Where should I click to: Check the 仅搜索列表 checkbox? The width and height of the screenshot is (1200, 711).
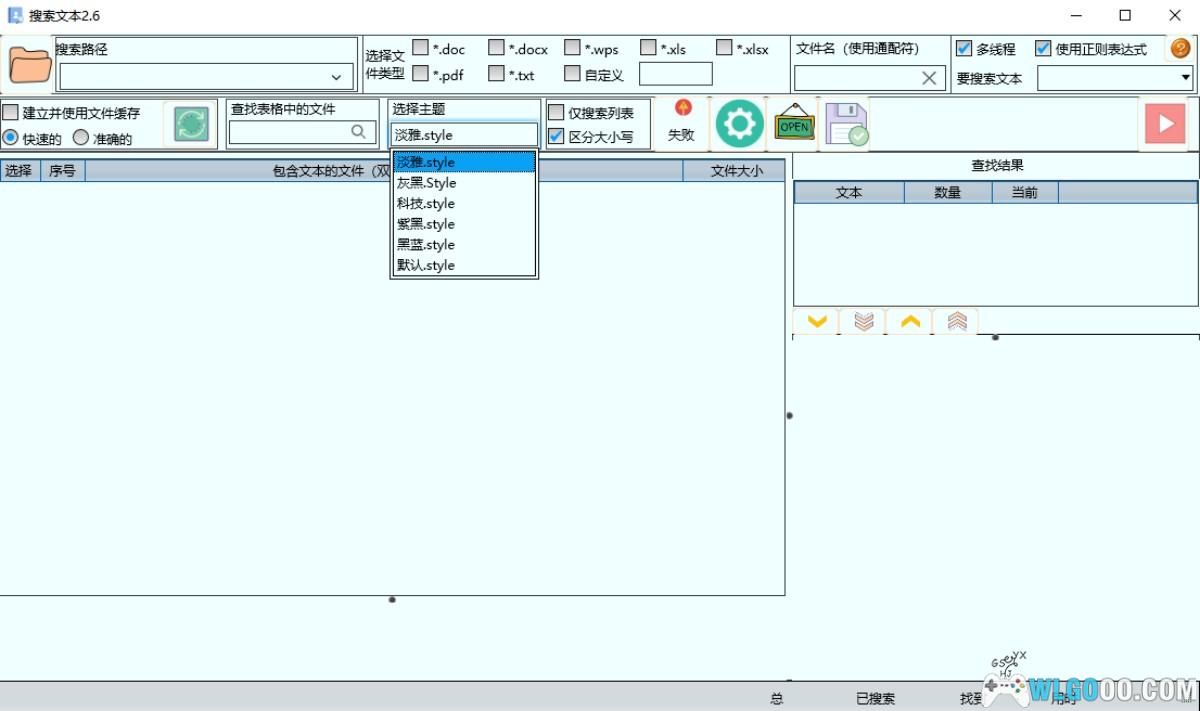[x=557, y=113]
